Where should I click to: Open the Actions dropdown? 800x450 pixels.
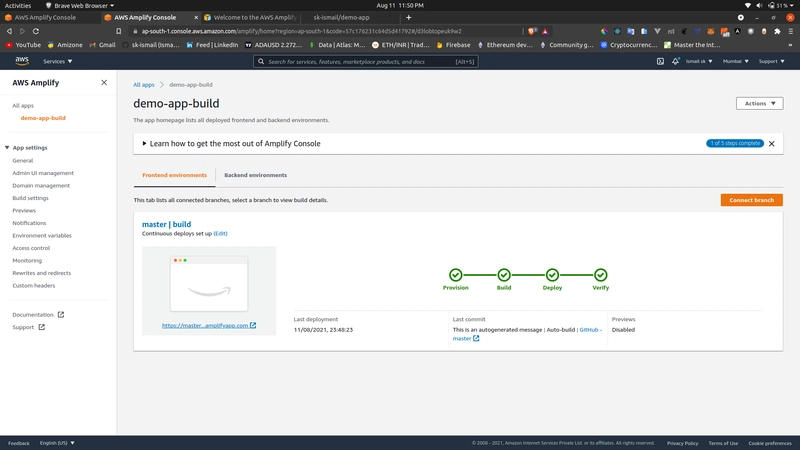[x=759, y=103]
